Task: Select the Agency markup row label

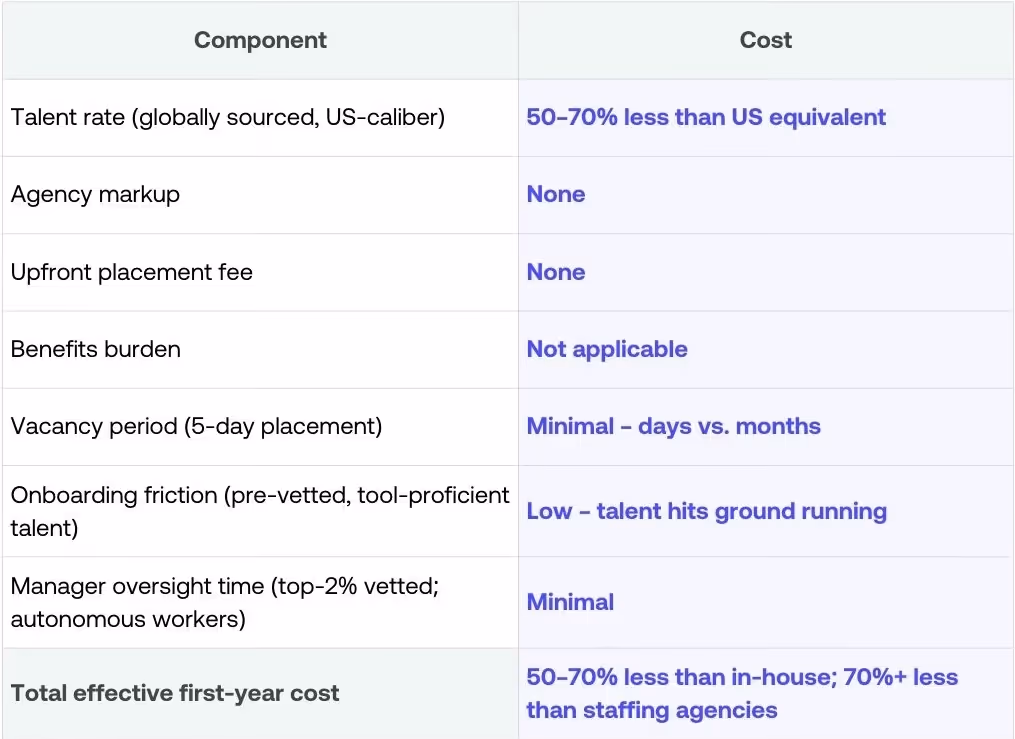Action: click(x=96, y=194)
